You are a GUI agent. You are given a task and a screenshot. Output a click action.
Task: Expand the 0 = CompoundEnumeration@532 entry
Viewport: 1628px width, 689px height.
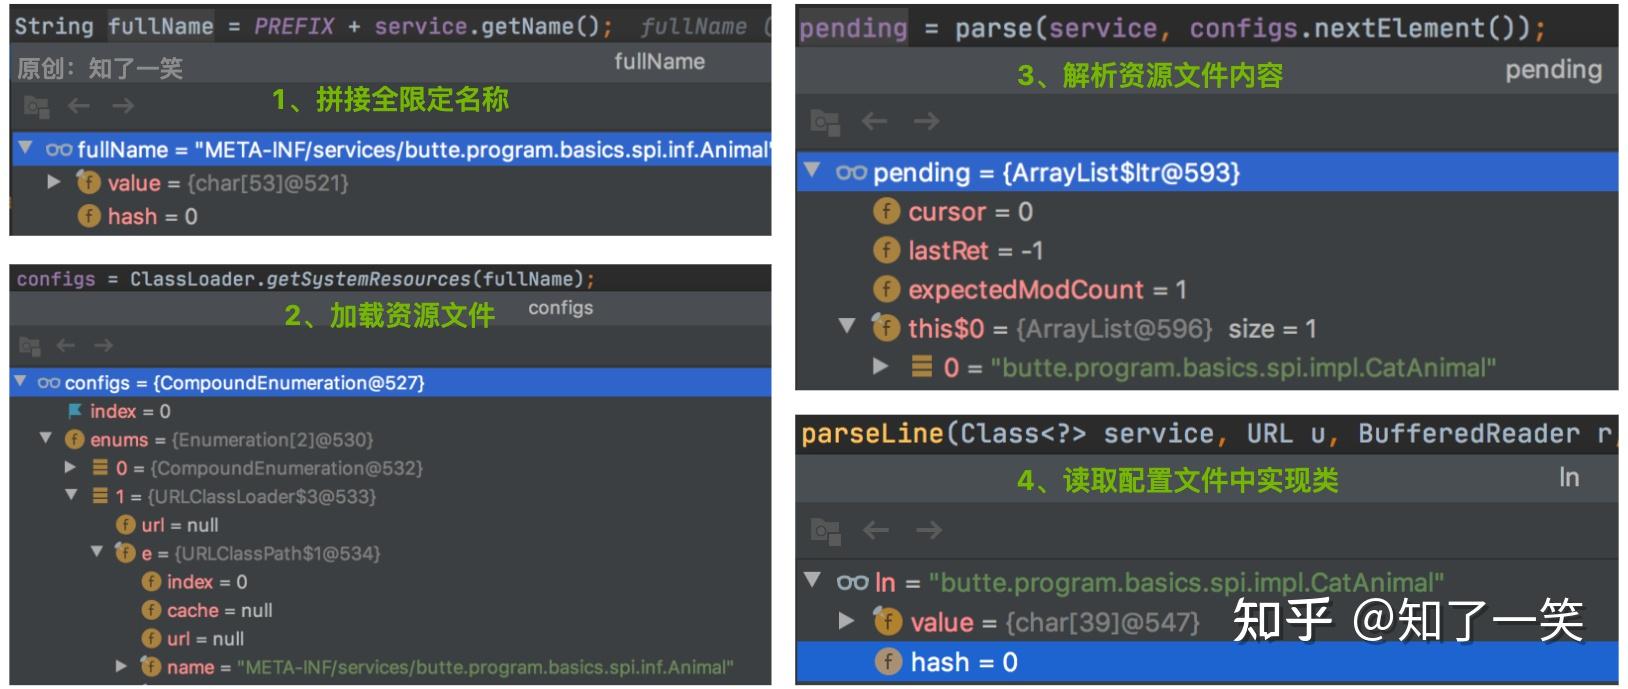(x=70, y=467)
